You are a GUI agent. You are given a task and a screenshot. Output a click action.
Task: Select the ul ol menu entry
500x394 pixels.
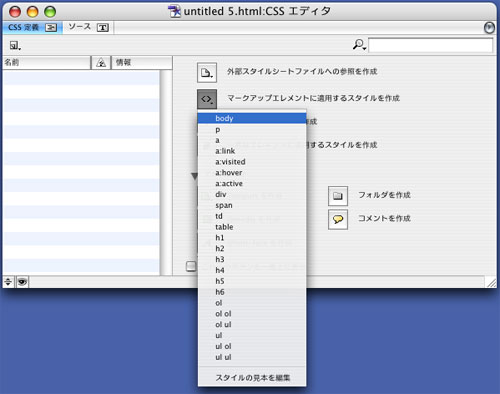point(252,346)
